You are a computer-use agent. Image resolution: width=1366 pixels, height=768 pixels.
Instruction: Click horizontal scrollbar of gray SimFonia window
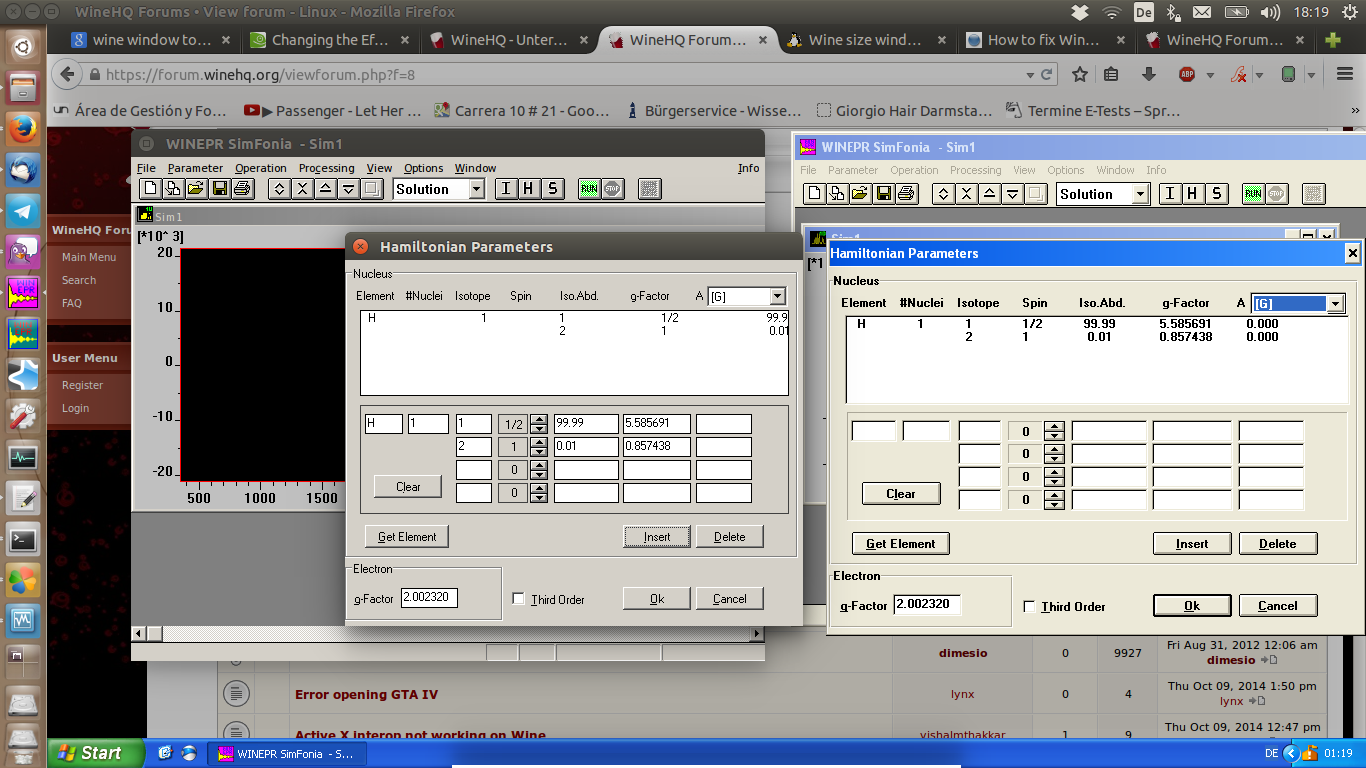pyautogui.click(x=448, y=634)
